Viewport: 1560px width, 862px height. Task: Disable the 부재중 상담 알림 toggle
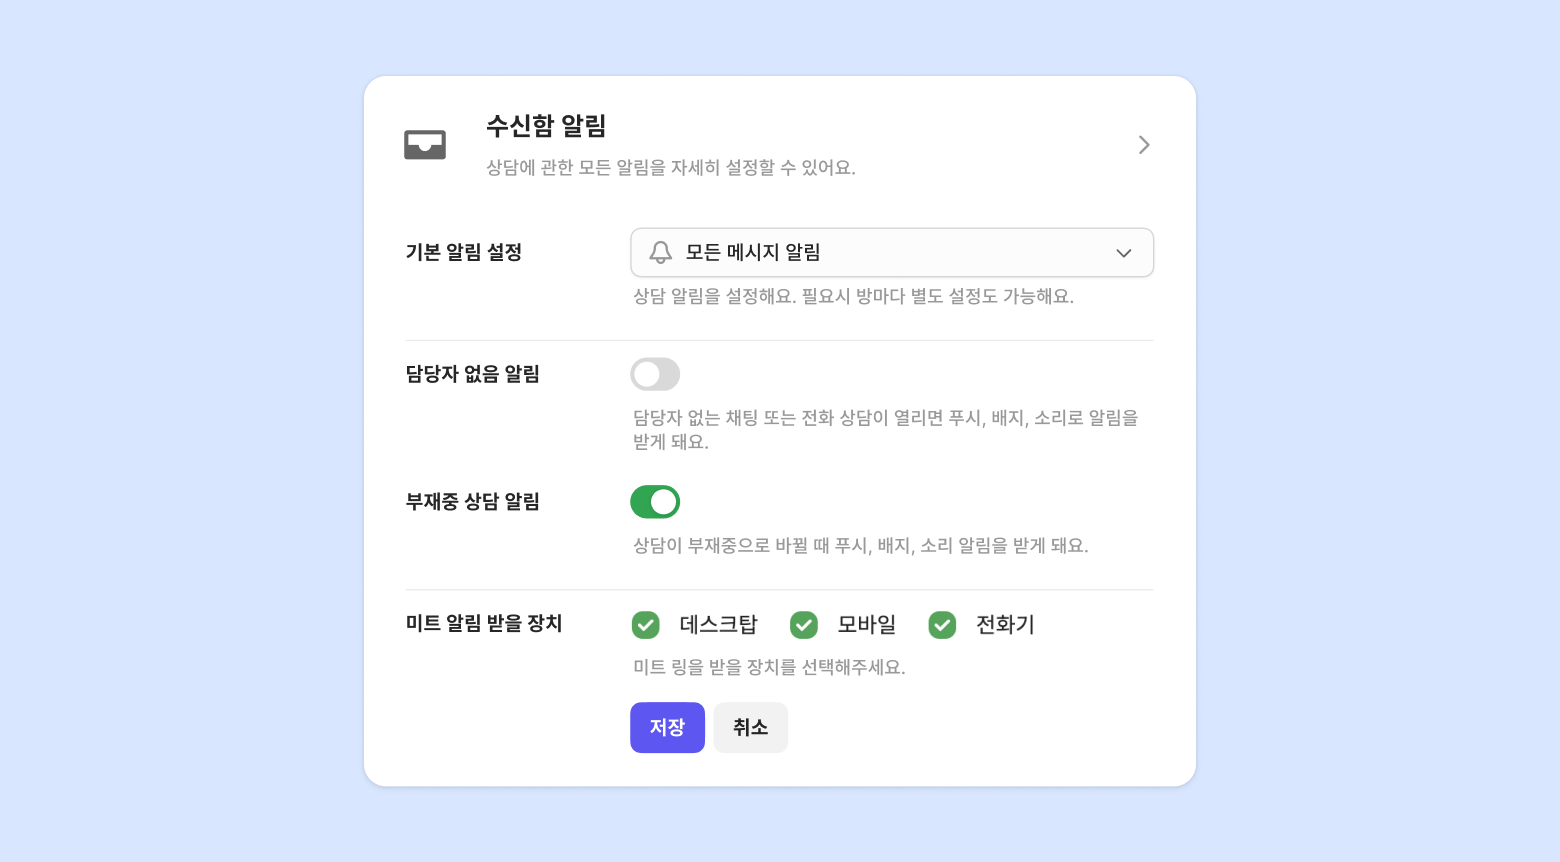(x=655, y=502)
